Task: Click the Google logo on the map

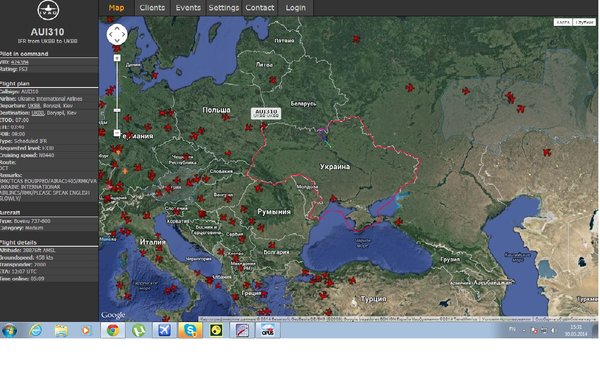Action: pos(113,315)
